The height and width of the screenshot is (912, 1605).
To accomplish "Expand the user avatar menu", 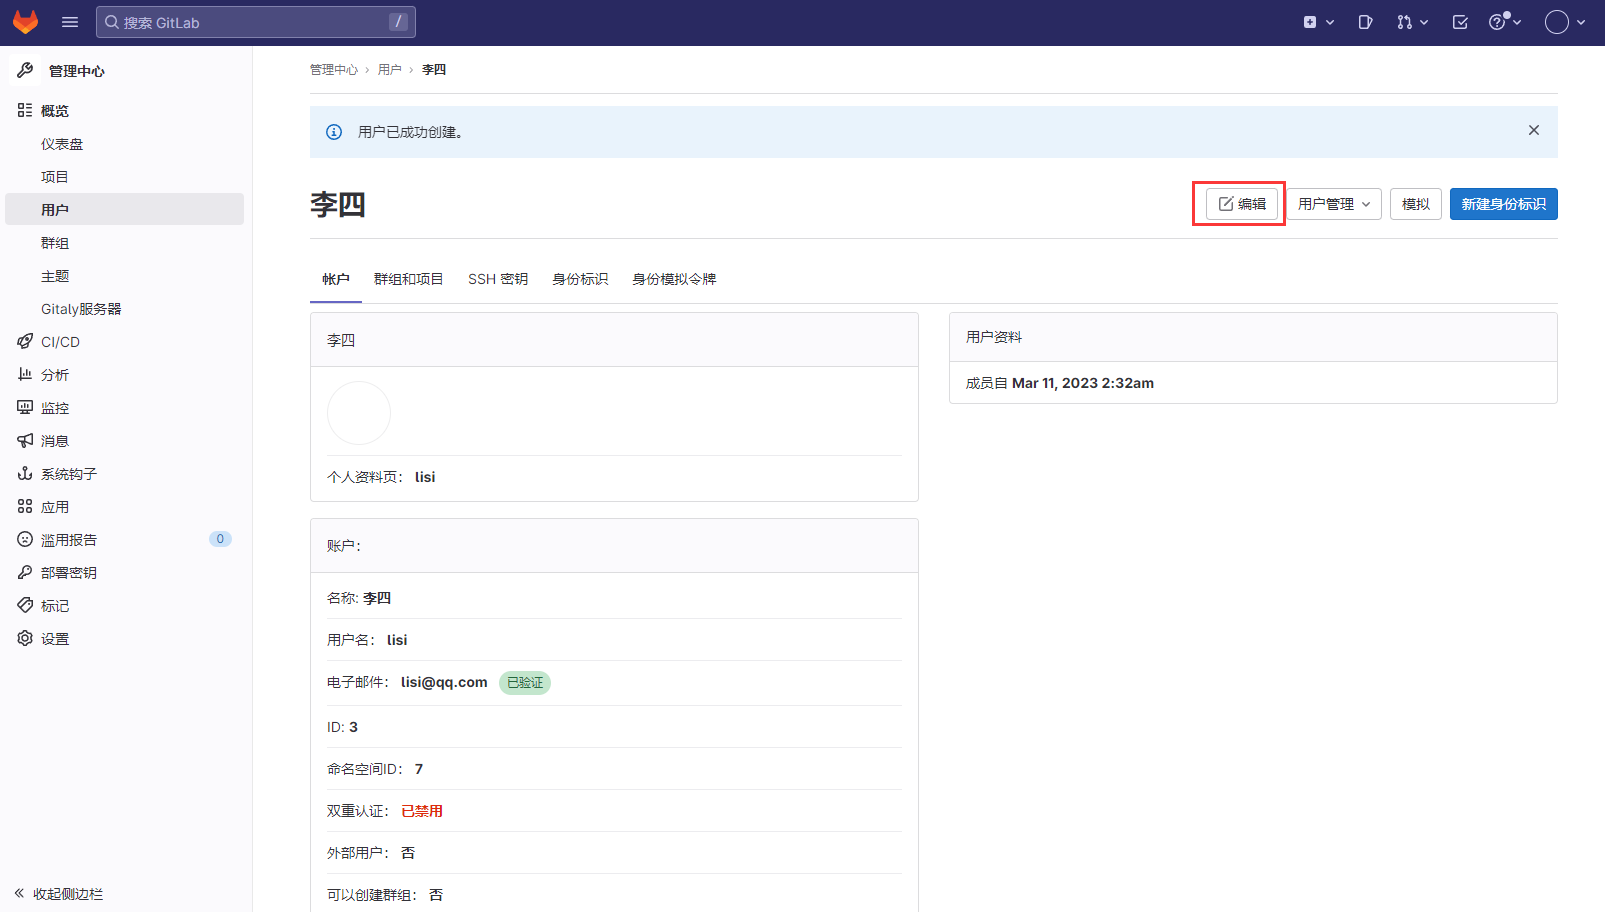I will [1565, 22].
